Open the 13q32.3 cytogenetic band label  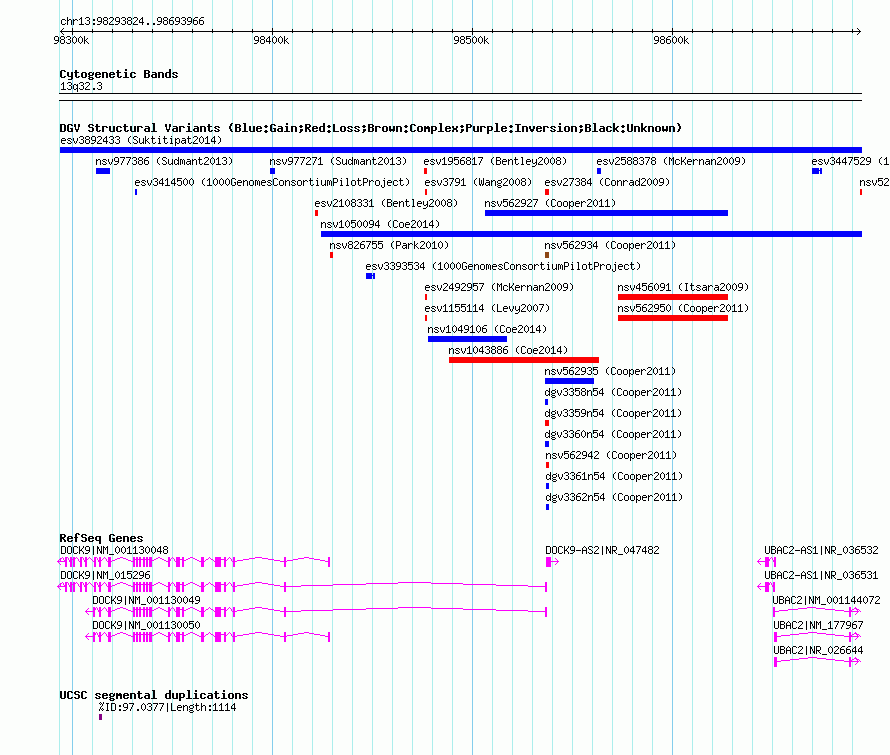81,86
